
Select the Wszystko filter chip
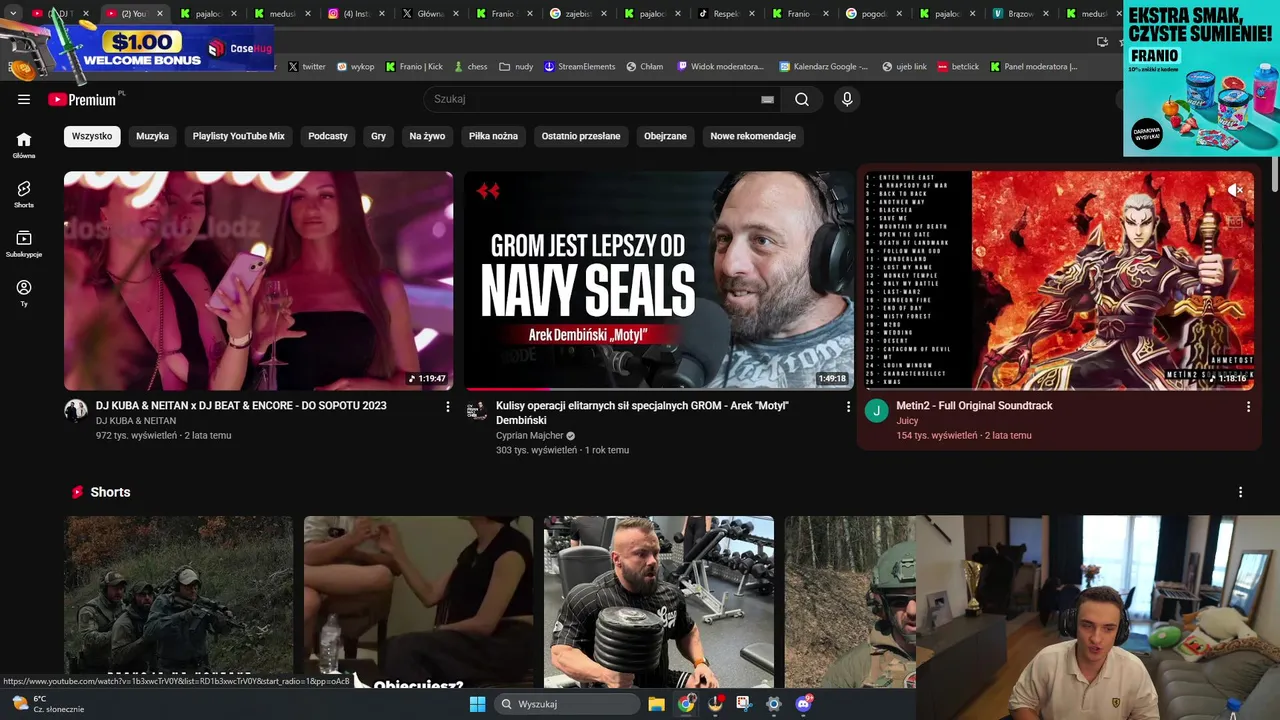click(92, 136)
